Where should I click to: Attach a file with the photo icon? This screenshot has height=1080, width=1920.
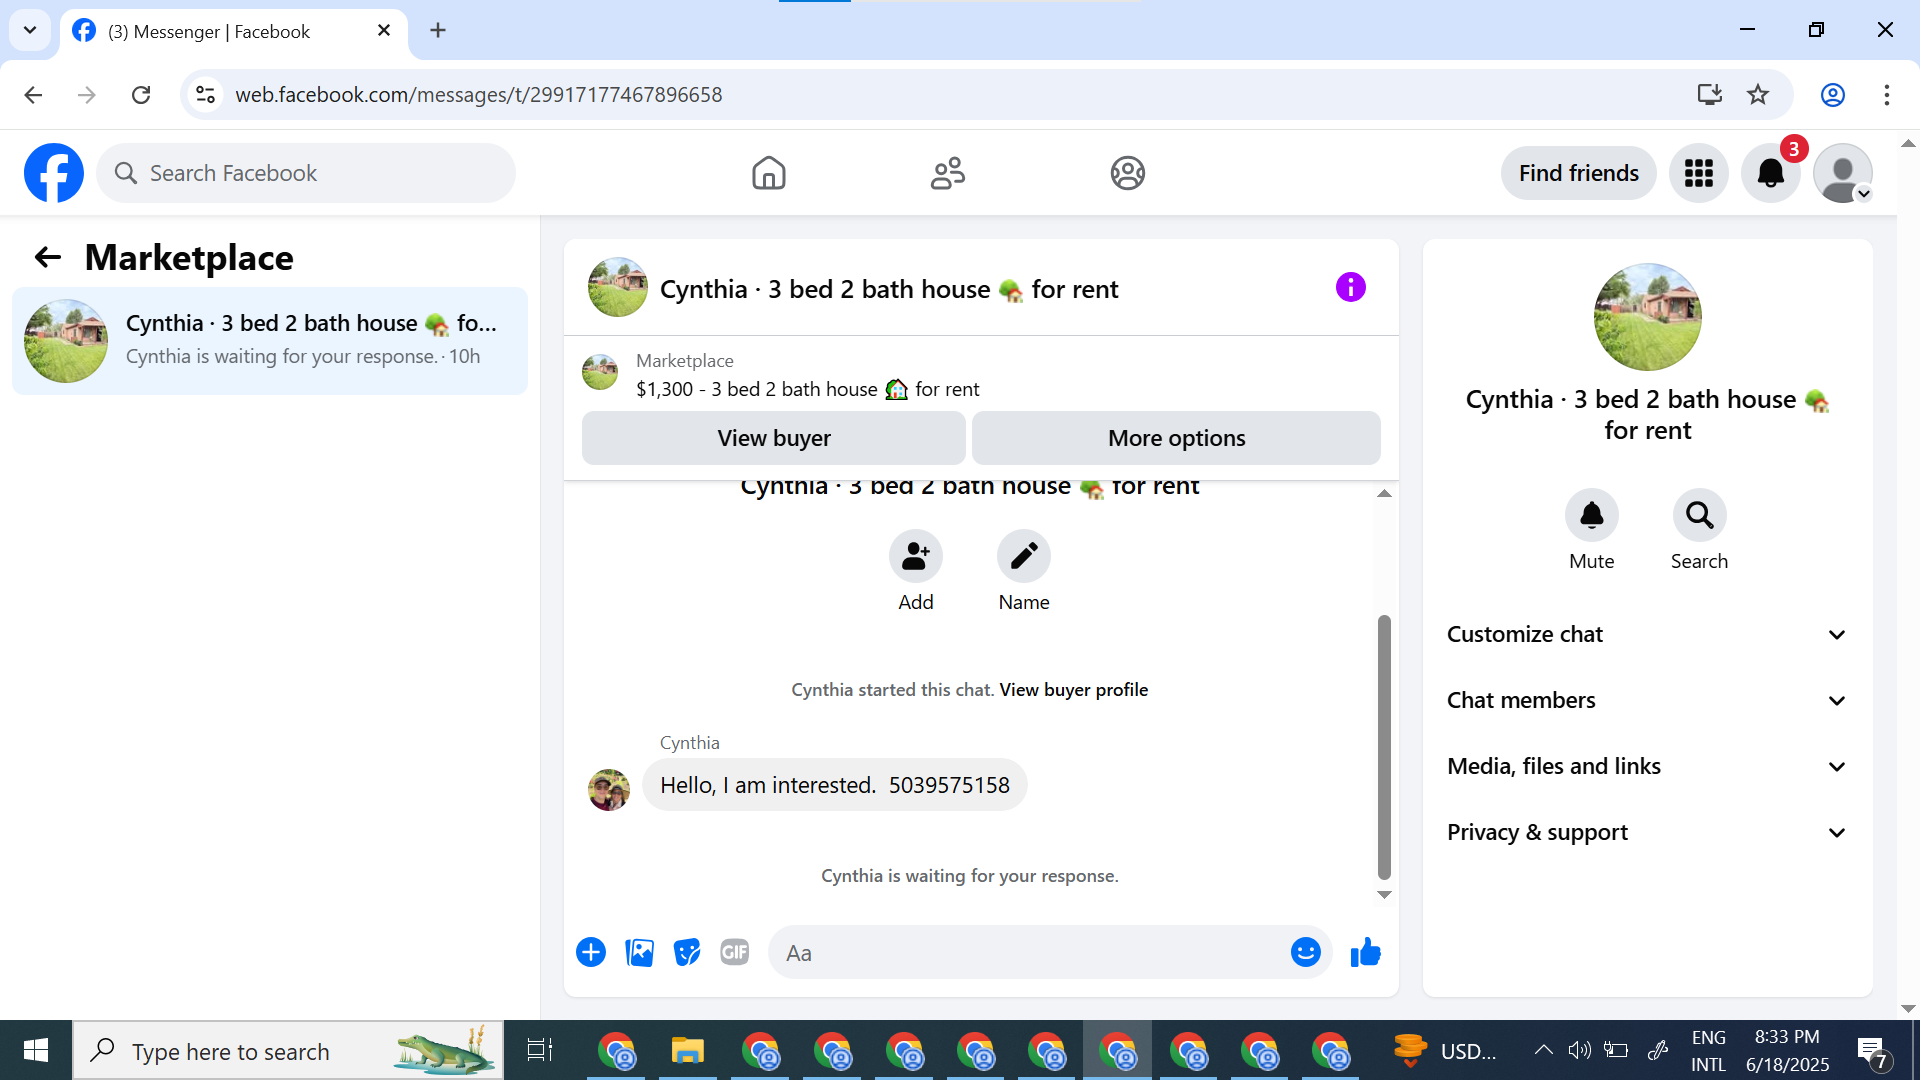click(x=639, y=952)
